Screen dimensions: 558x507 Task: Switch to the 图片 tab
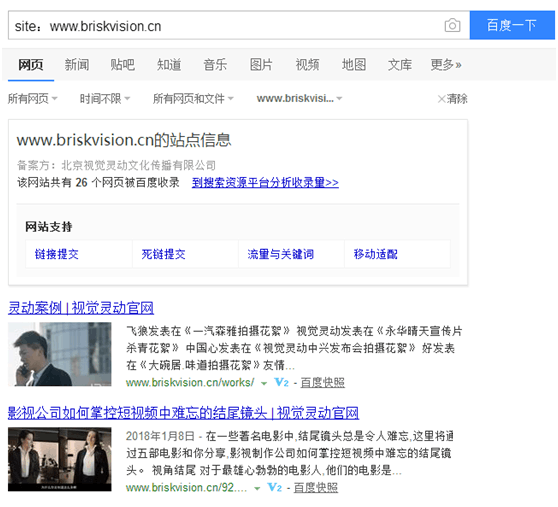pos(261,65)
